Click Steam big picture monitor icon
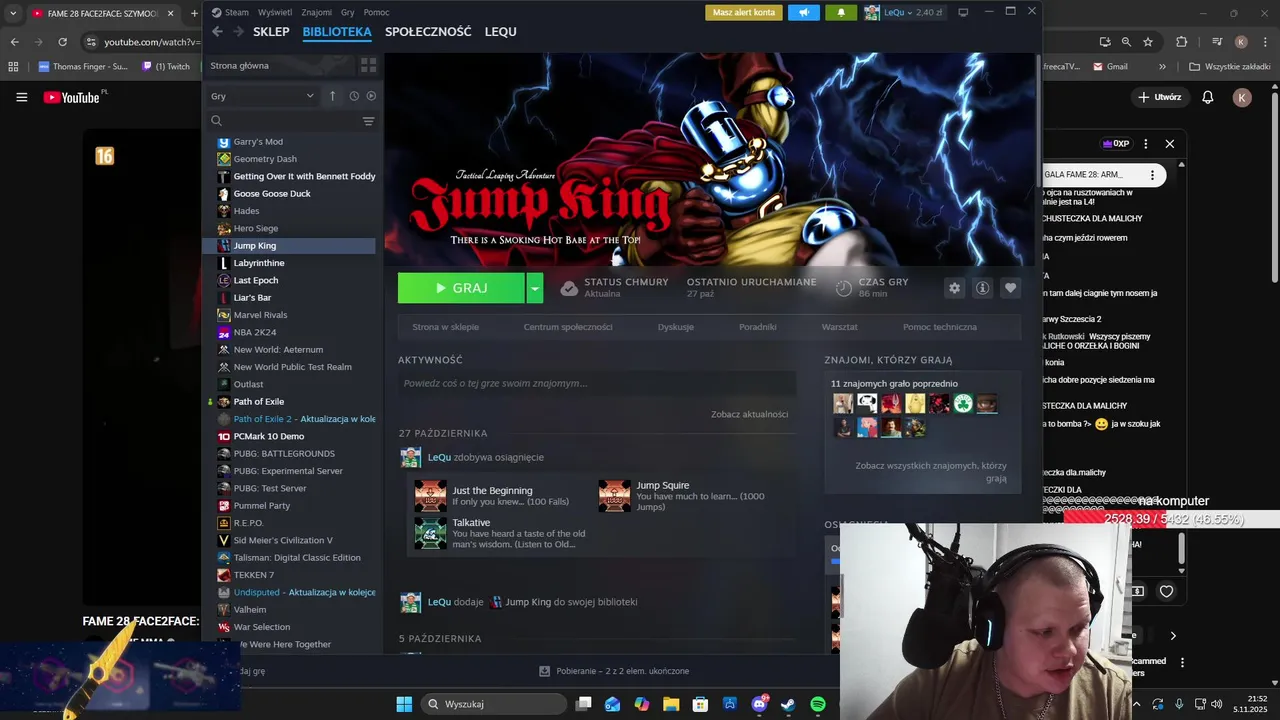Image resolution: width=1280 pixels, height=720 pixels. (x=963, y=12)
